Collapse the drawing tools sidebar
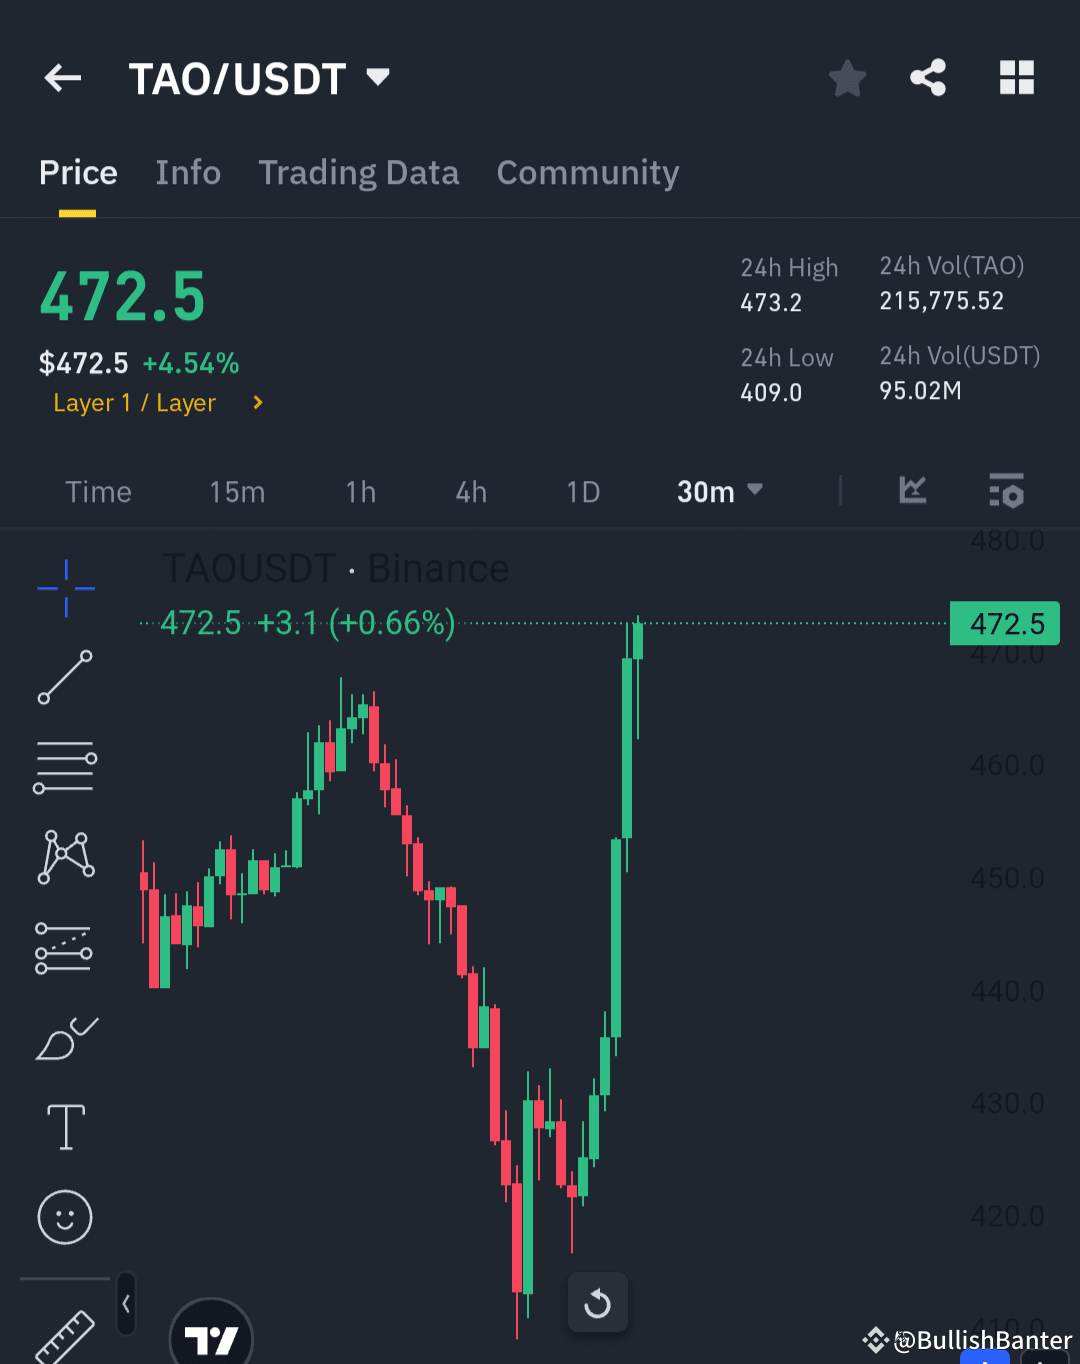The image size is (1080, 1364). (x=126, y=1304)
